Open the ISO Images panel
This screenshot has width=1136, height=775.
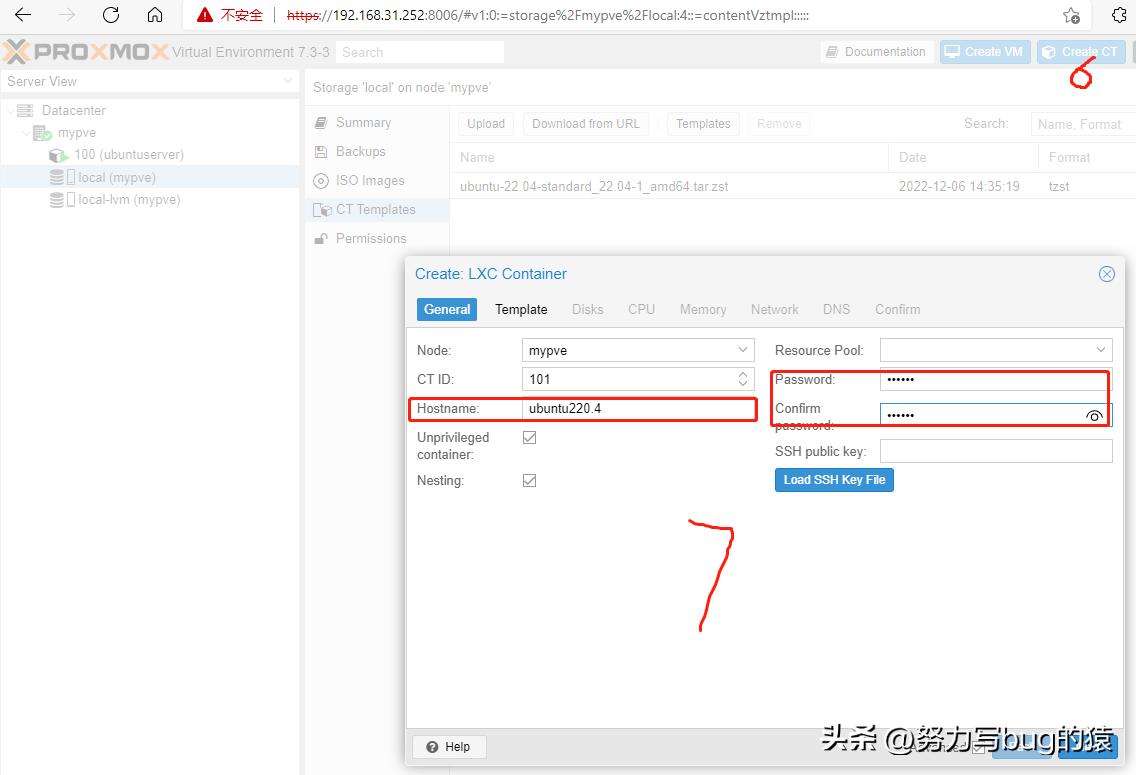pyautogui.click(x=369, y=180)
